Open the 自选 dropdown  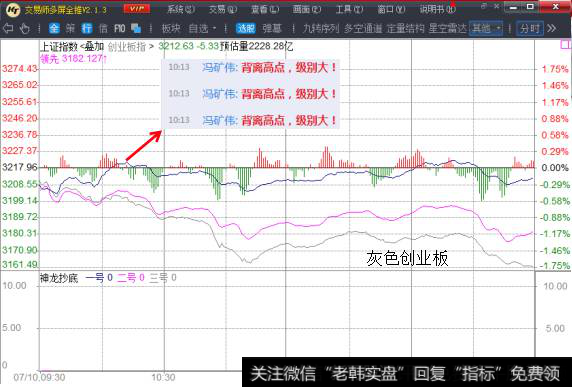pyautogui.click(x=202, y=28)
